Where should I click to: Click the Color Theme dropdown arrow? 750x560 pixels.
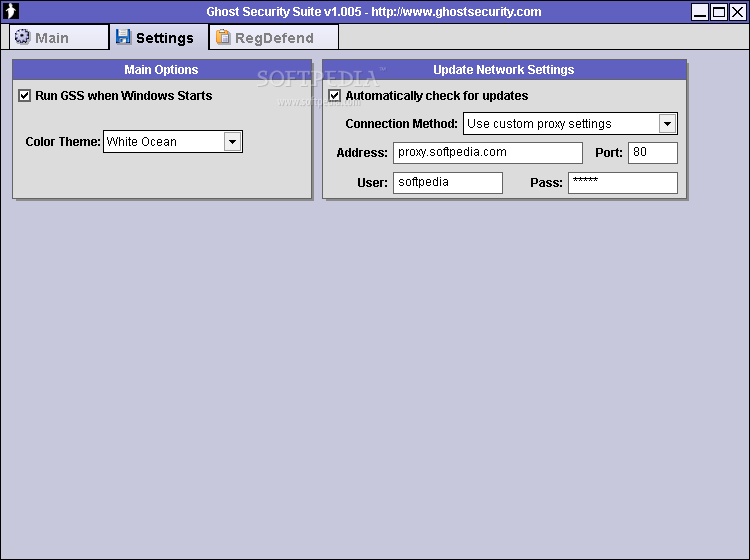[232, 142]
